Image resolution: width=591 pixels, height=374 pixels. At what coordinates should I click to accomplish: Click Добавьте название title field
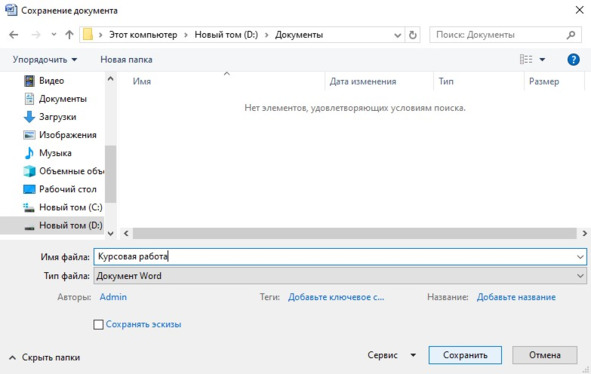pos(516,297)
